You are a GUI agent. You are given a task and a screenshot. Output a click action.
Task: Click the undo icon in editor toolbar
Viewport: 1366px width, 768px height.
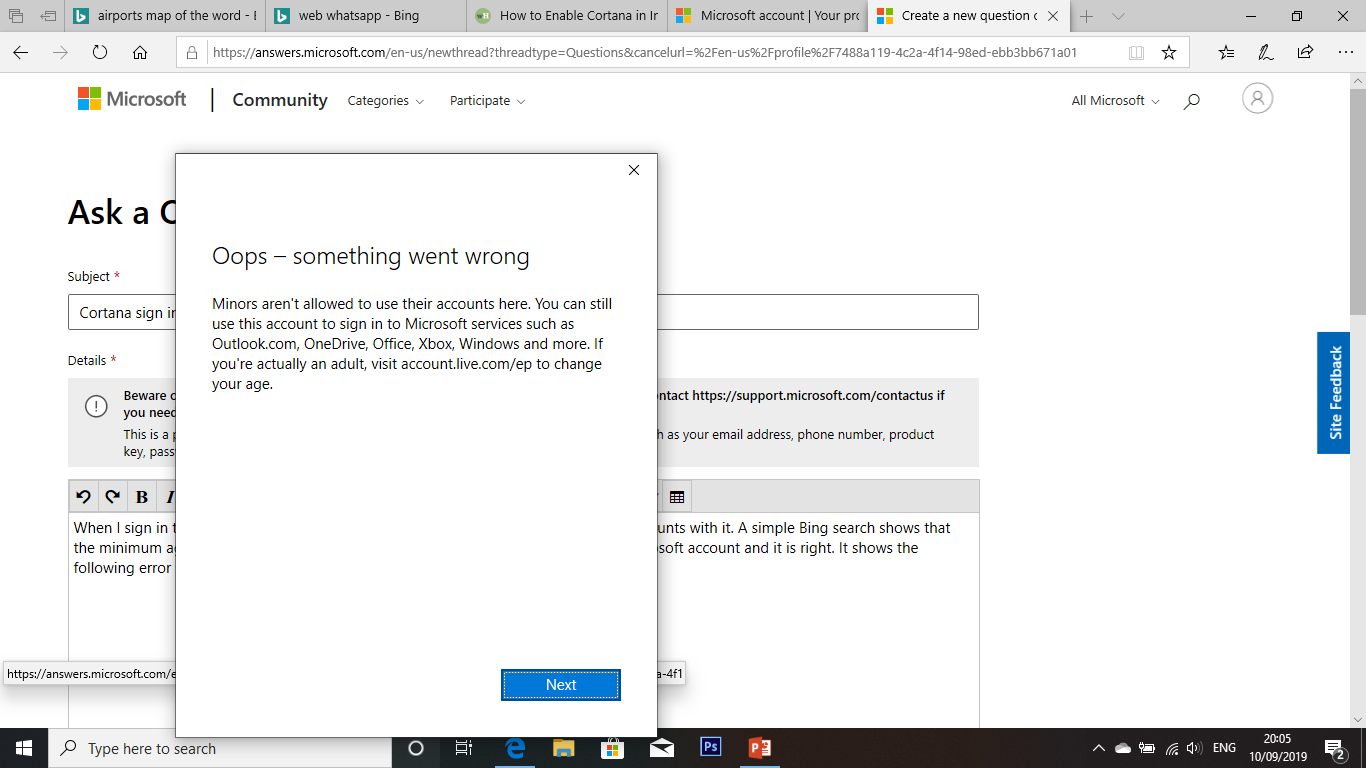pyautogui.click(x=83, y=497)
